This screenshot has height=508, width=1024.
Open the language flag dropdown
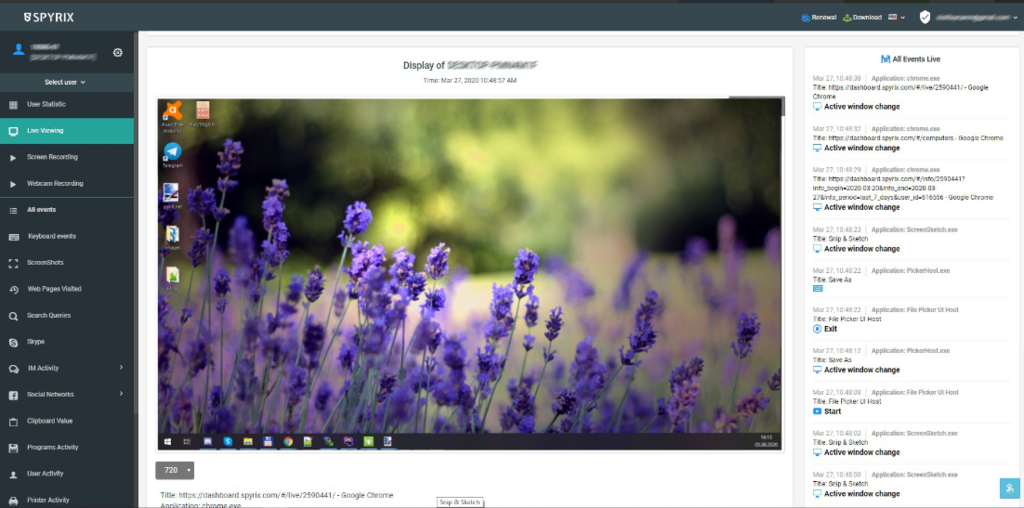click(x=896, y=18)
